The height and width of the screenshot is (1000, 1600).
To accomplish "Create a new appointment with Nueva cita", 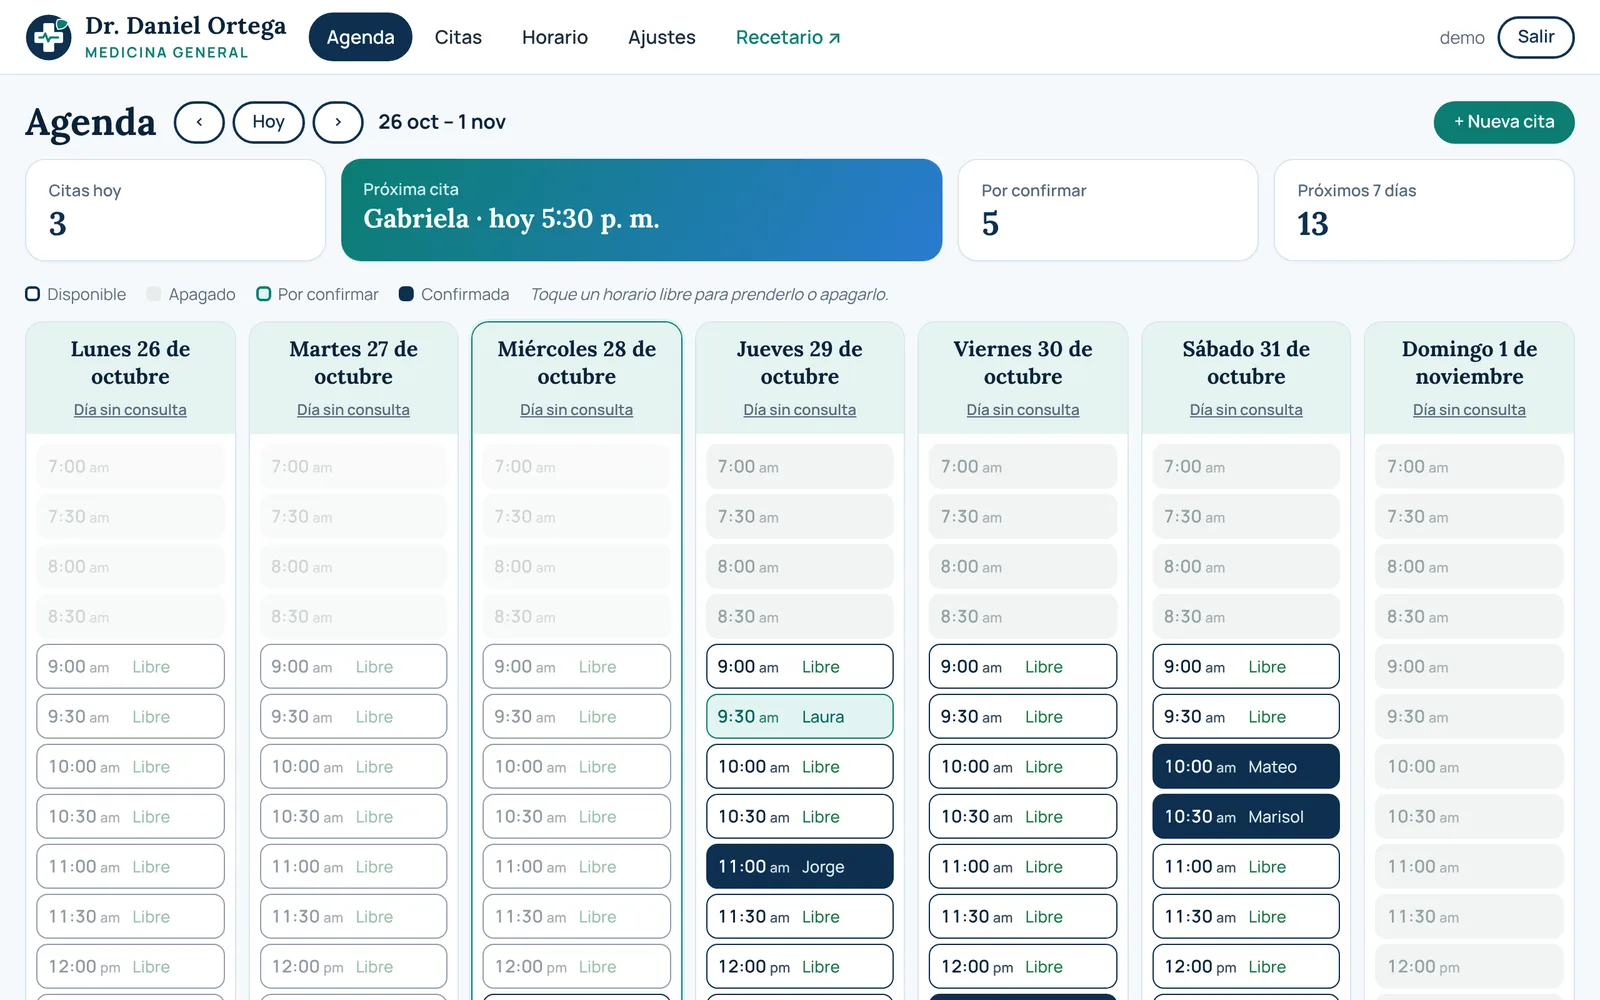I will (1504, 122).
